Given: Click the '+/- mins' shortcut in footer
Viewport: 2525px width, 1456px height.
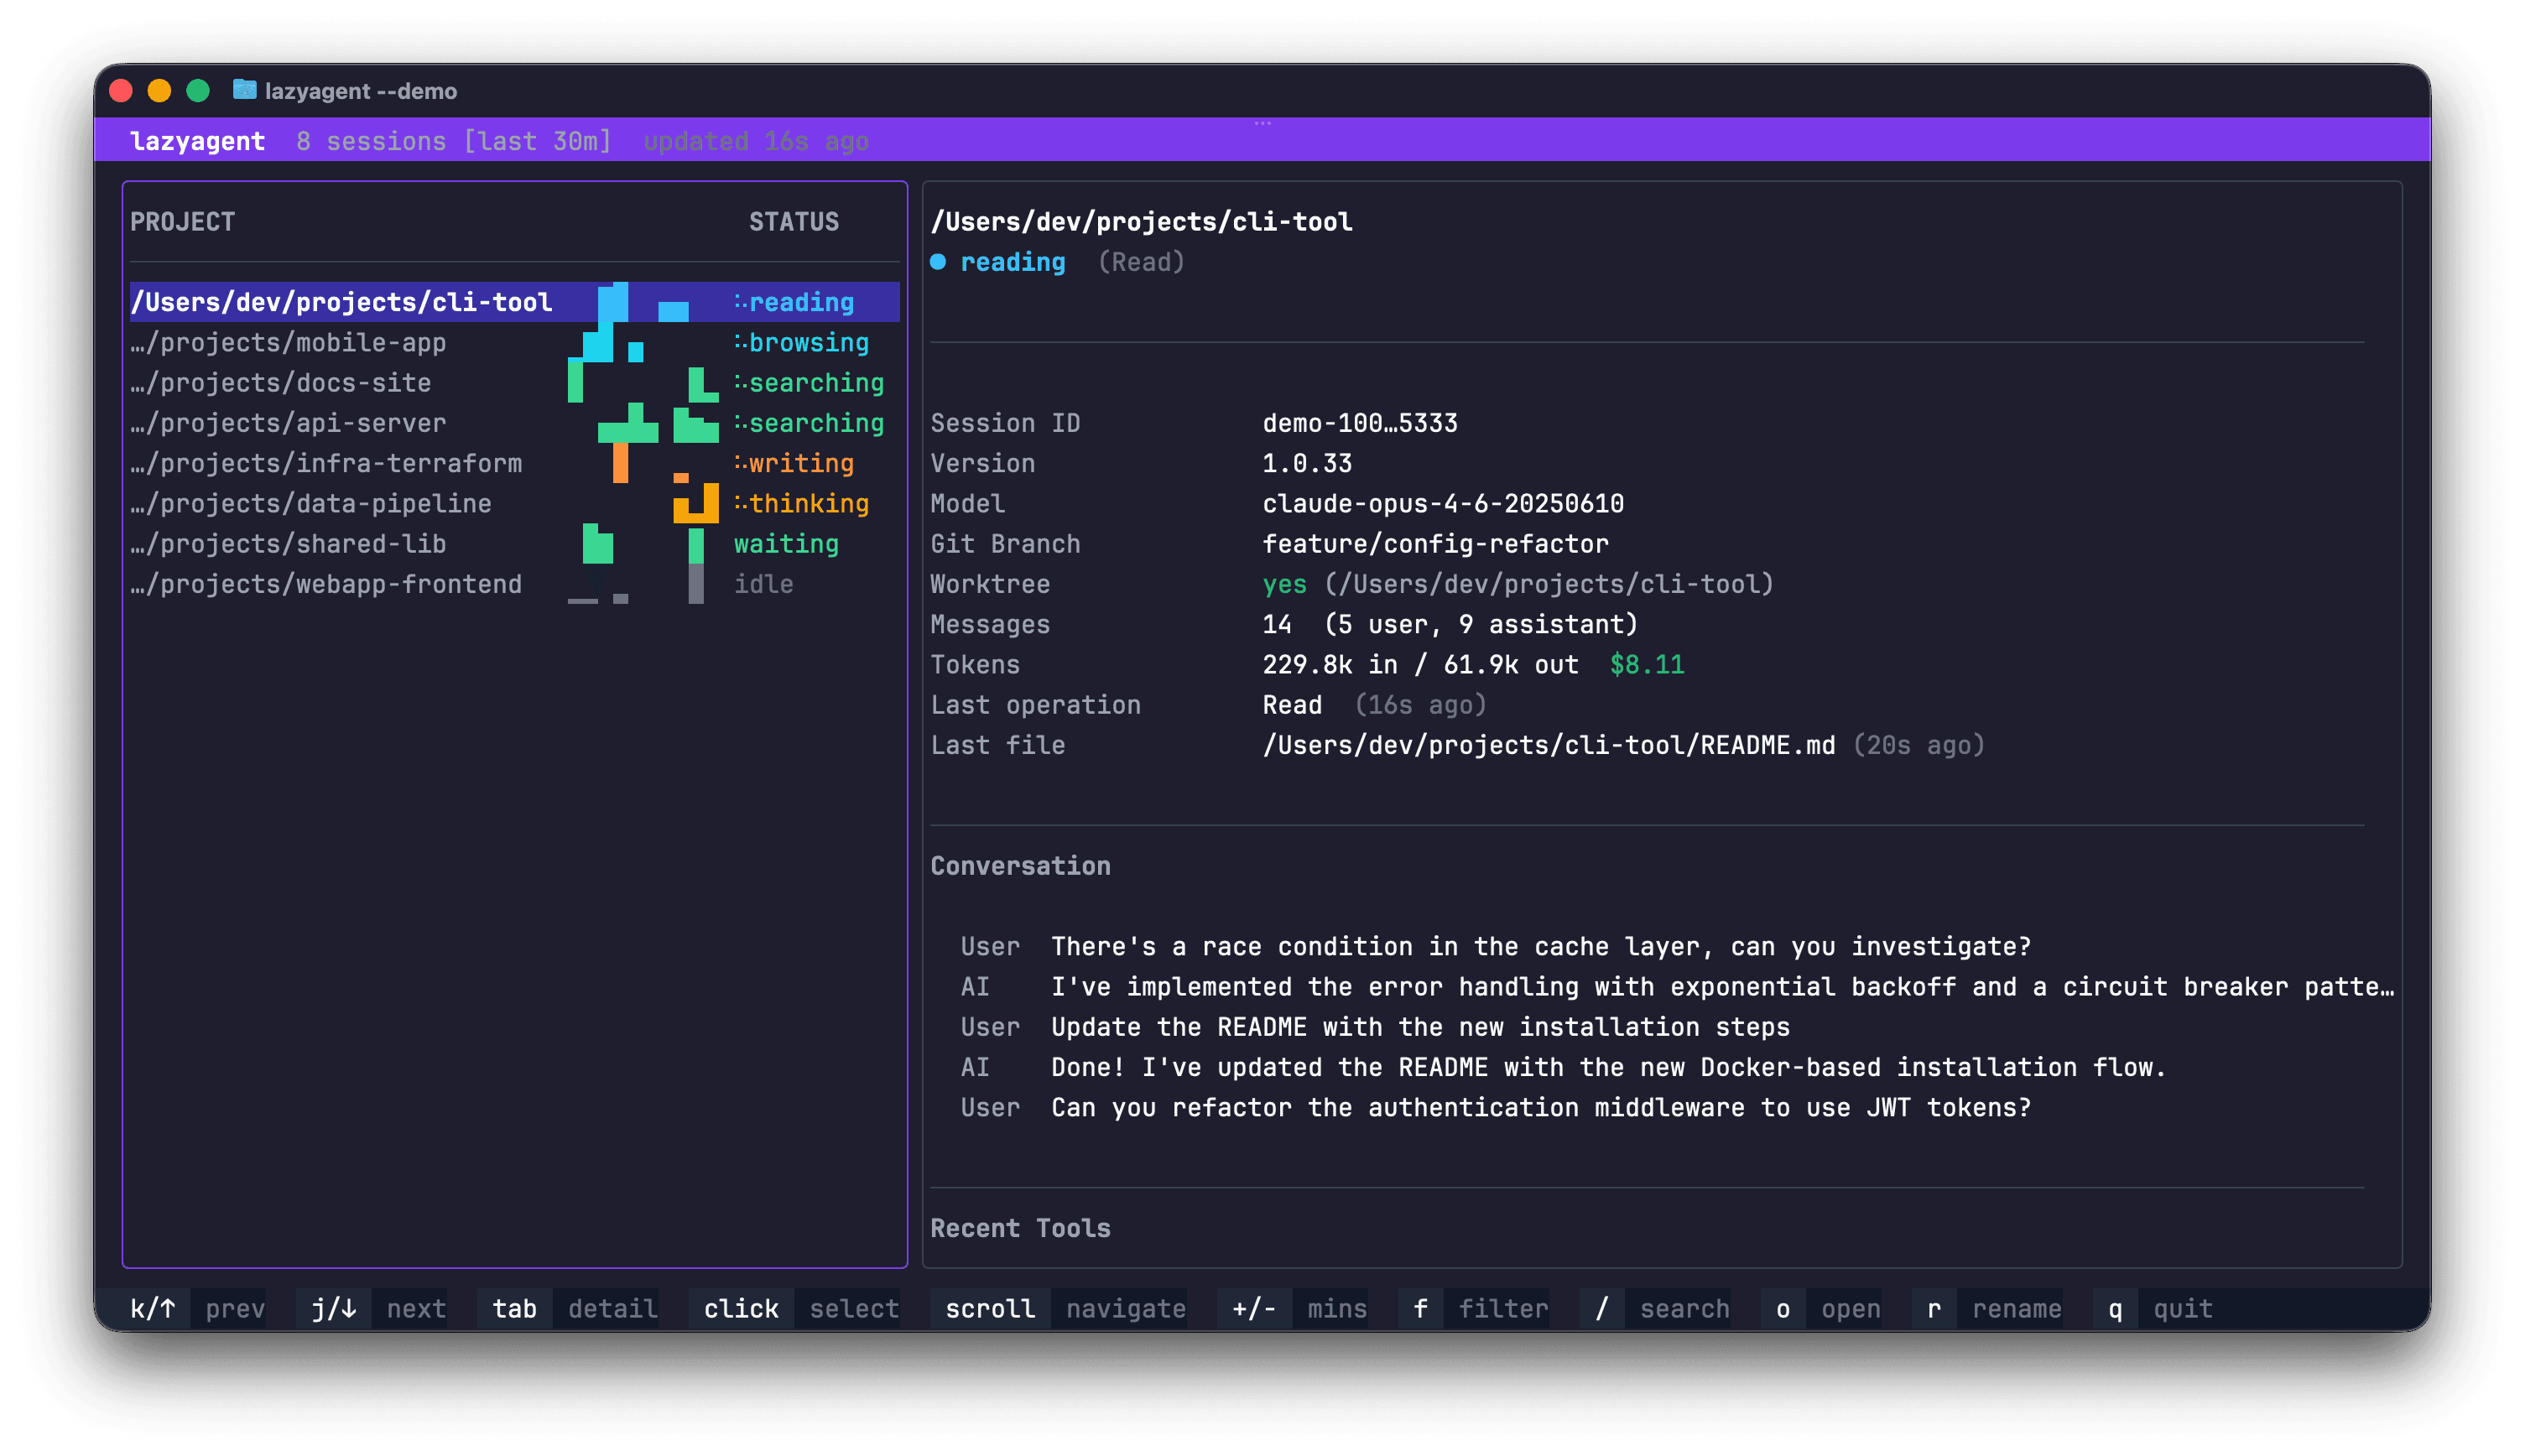Looking at the screenshot, I should tap(1292, 1308).
